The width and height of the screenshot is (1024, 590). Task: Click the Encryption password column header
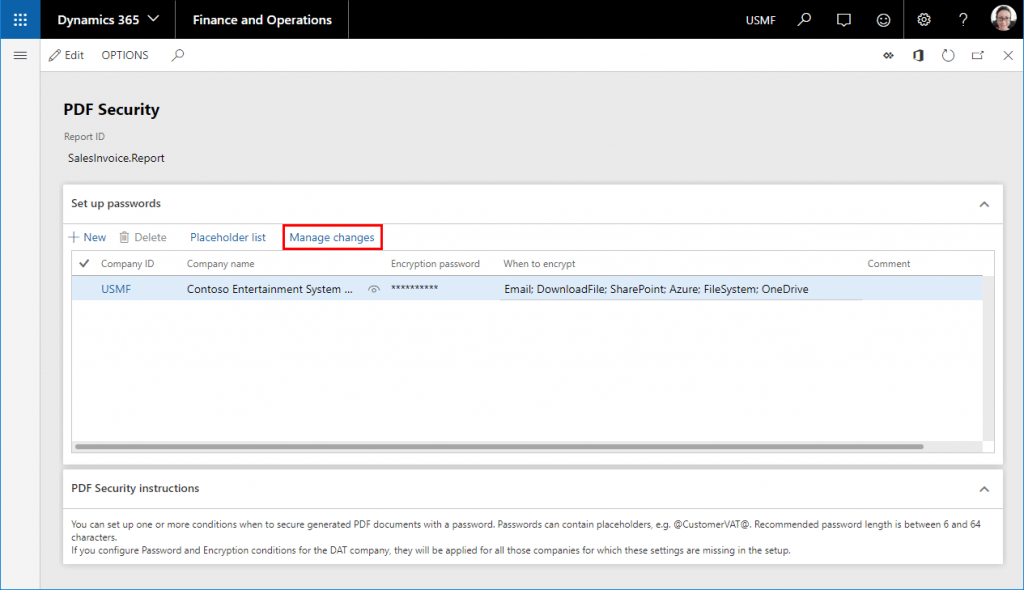click(435, 264)
